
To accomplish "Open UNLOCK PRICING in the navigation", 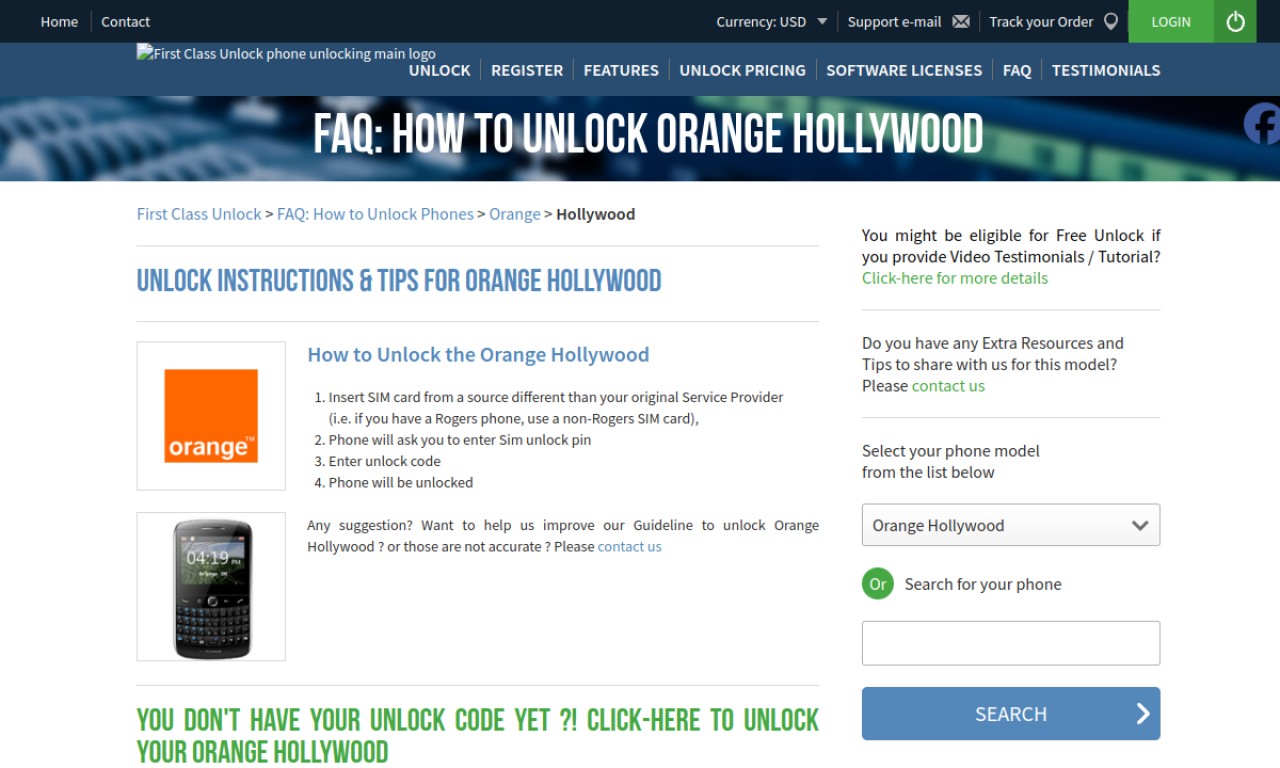I will [742, 70].
